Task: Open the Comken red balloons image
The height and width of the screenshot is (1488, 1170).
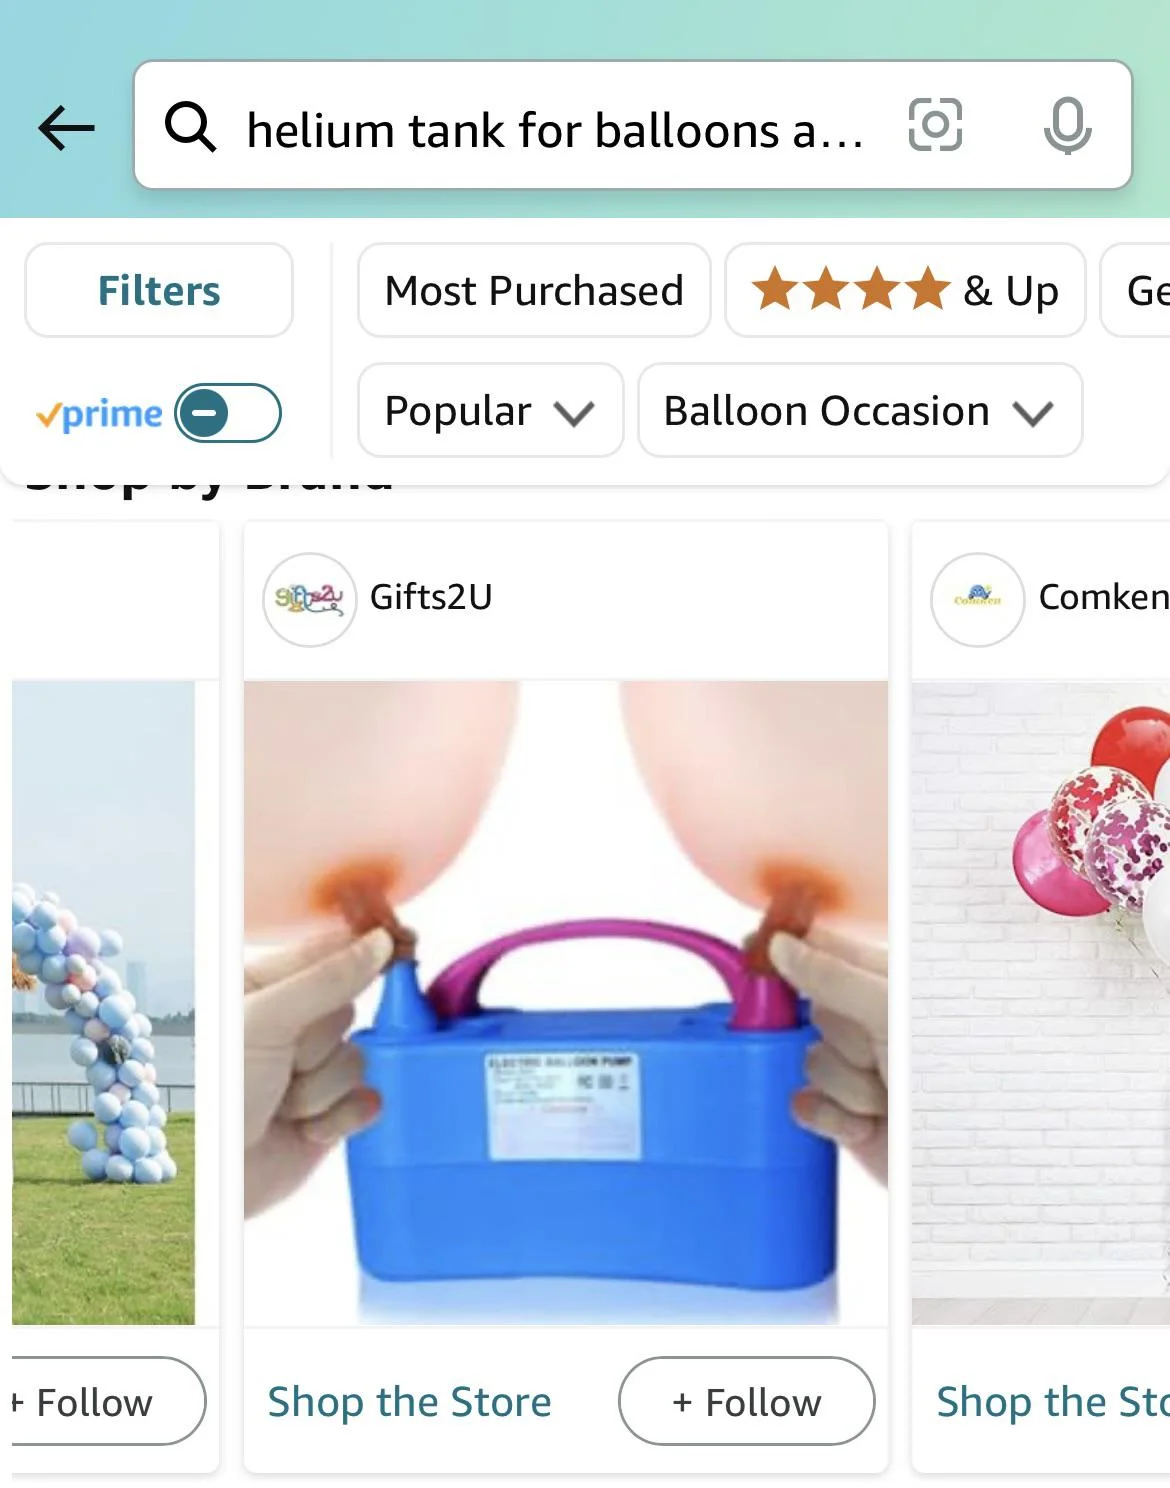Action: [x=1041, y=1003]
